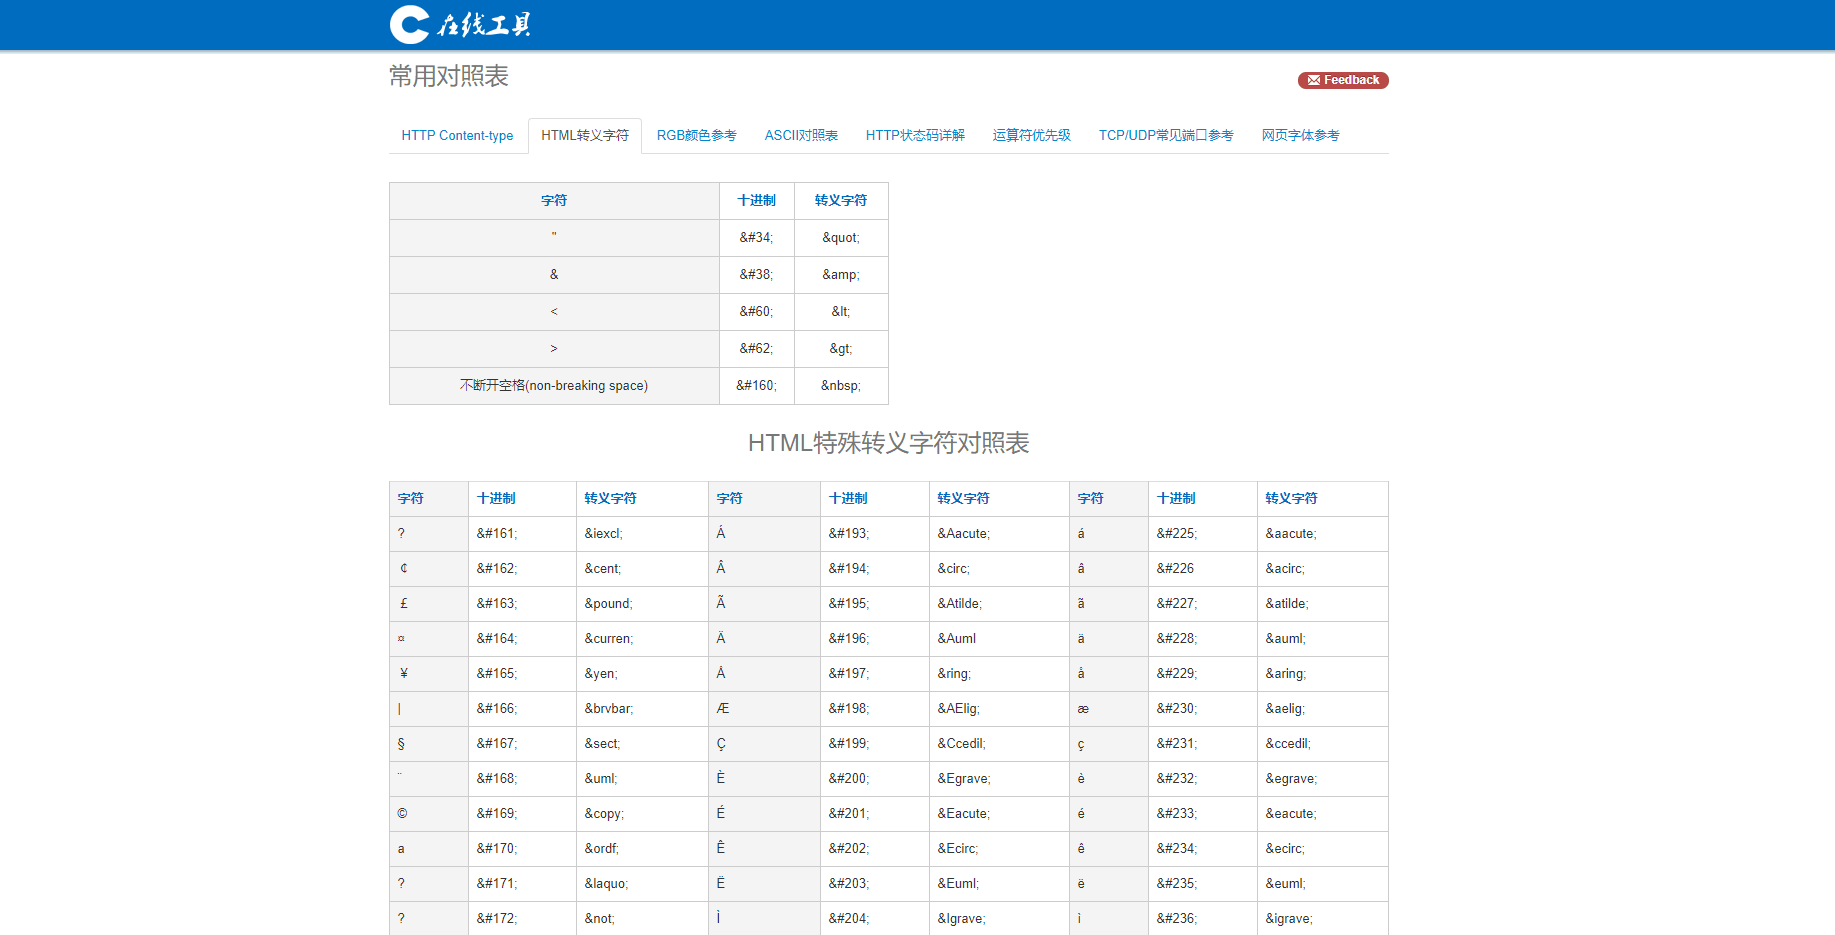The width and height of the screenshot is (1835, 935).
Task: Click the 十进制 header in the top table
Action: (756, 200)
